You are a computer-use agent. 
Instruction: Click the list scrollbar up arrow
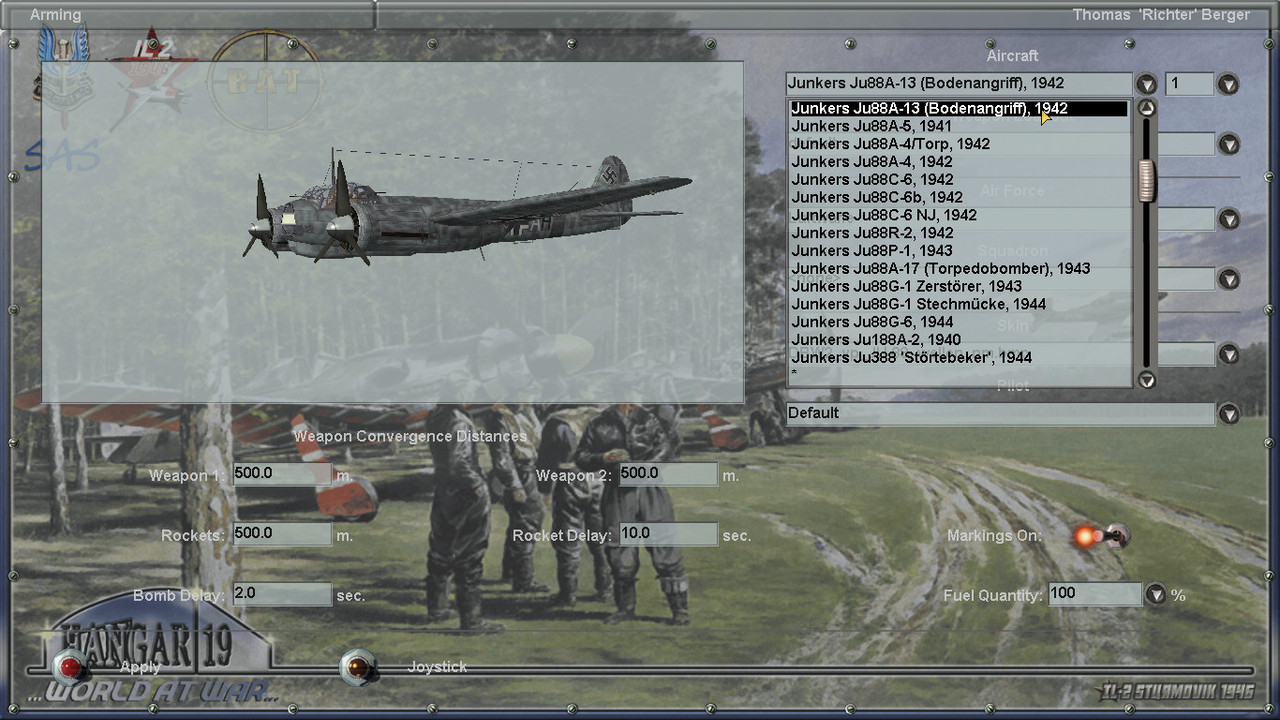(x=1147, y=108)
